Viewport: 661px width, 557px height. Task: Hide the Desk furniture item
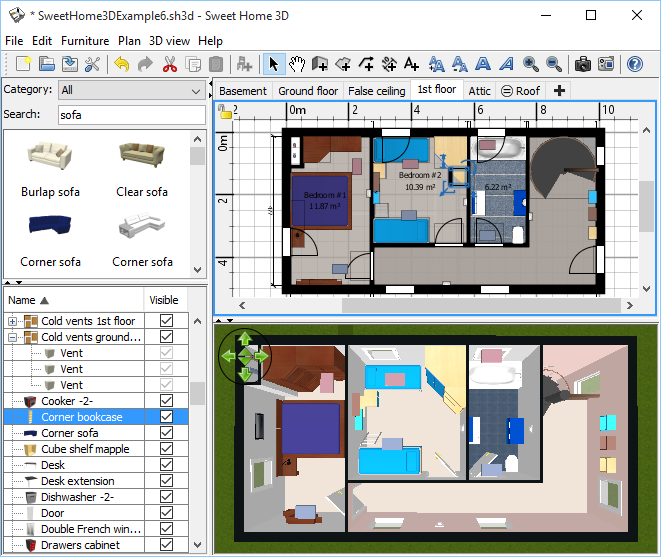(x=166, y=465)
